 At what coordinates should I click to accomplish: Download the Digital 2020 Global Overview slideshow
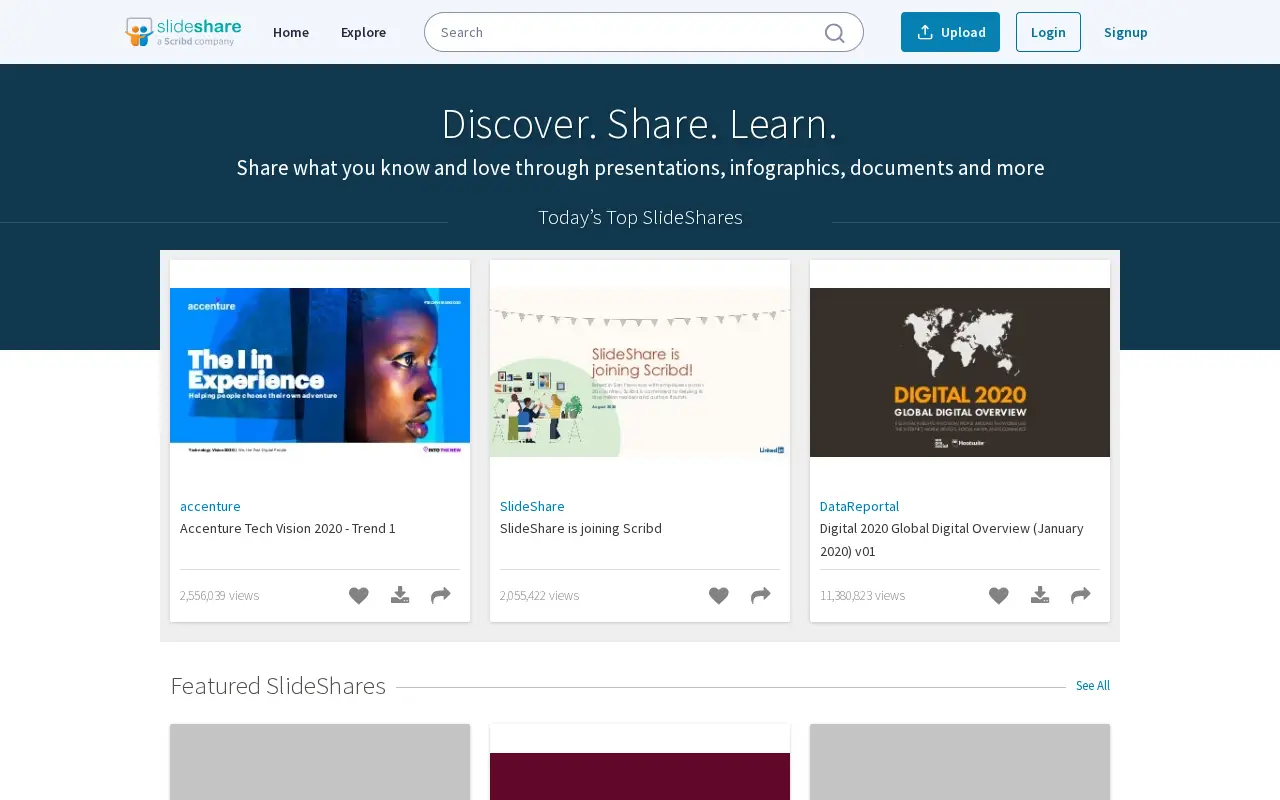(x=1040, y=595)
